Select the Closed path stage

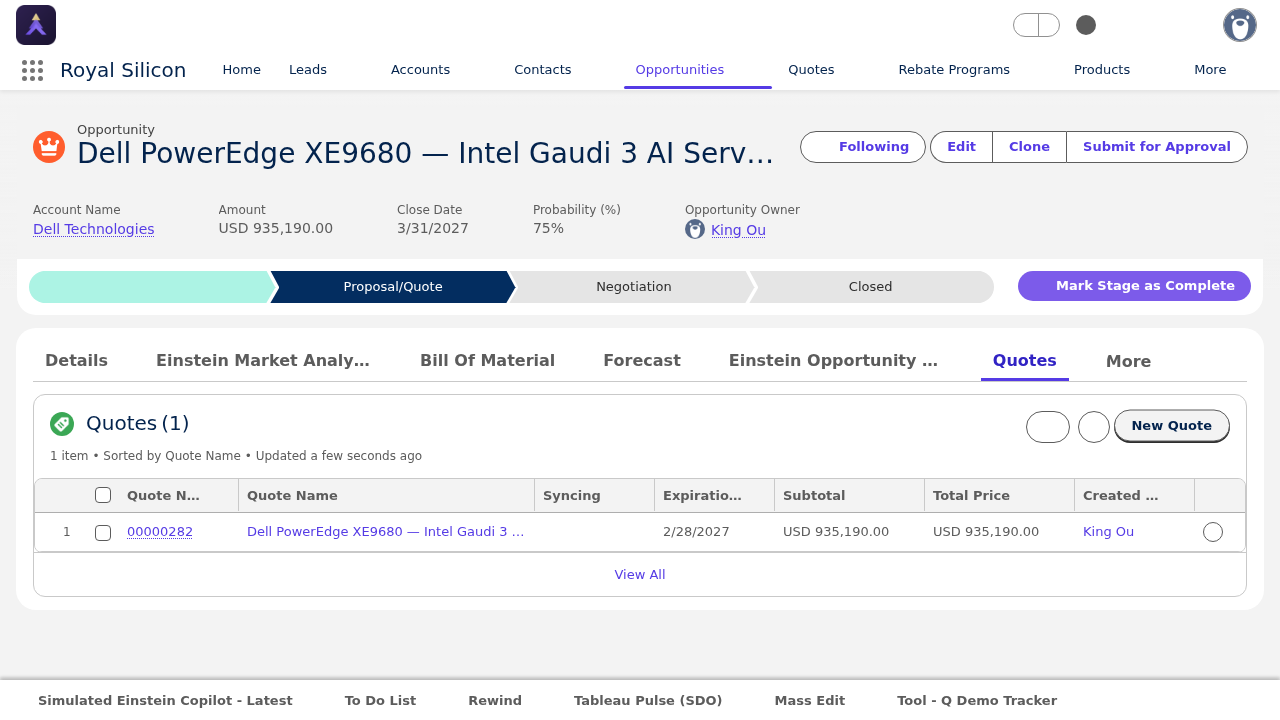[871, 287]
